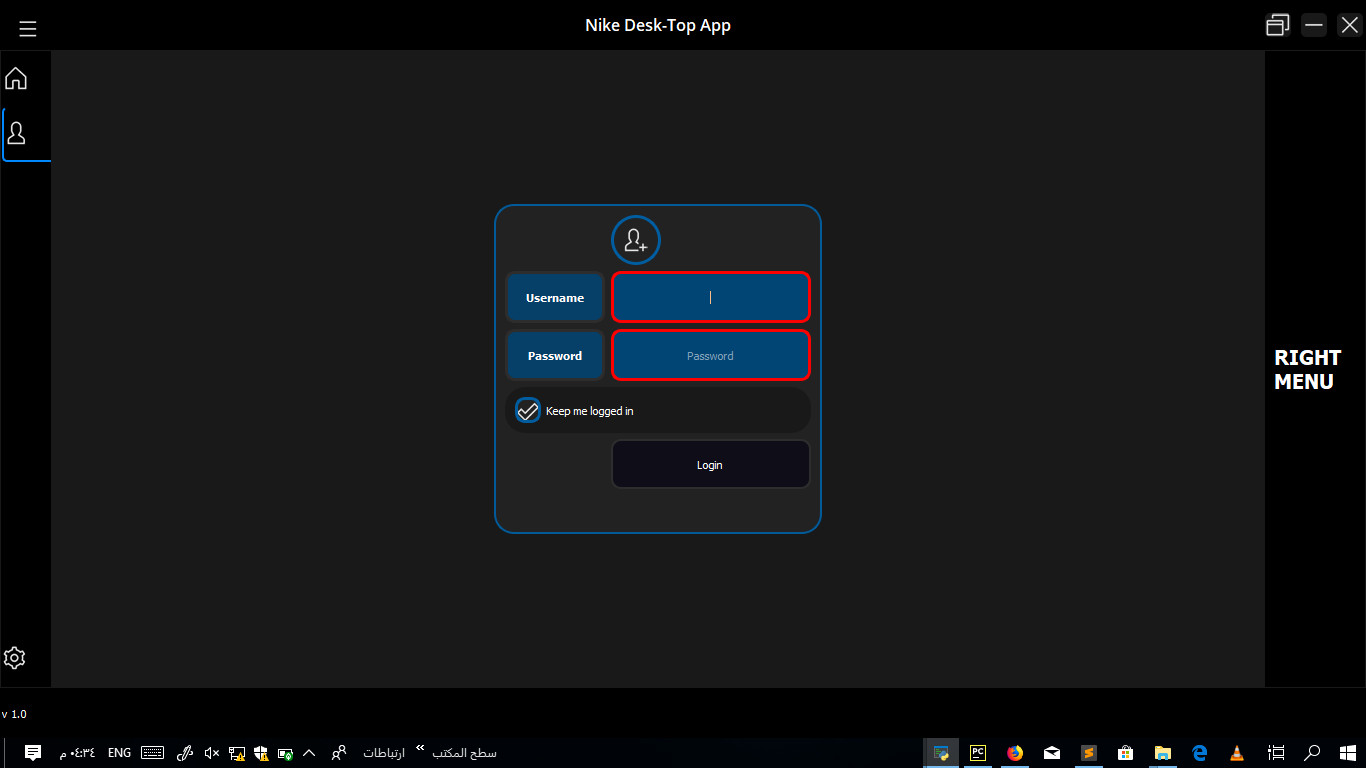
Task: Uncheck the Keep me logged in checkbox
Action: point(528,410)
